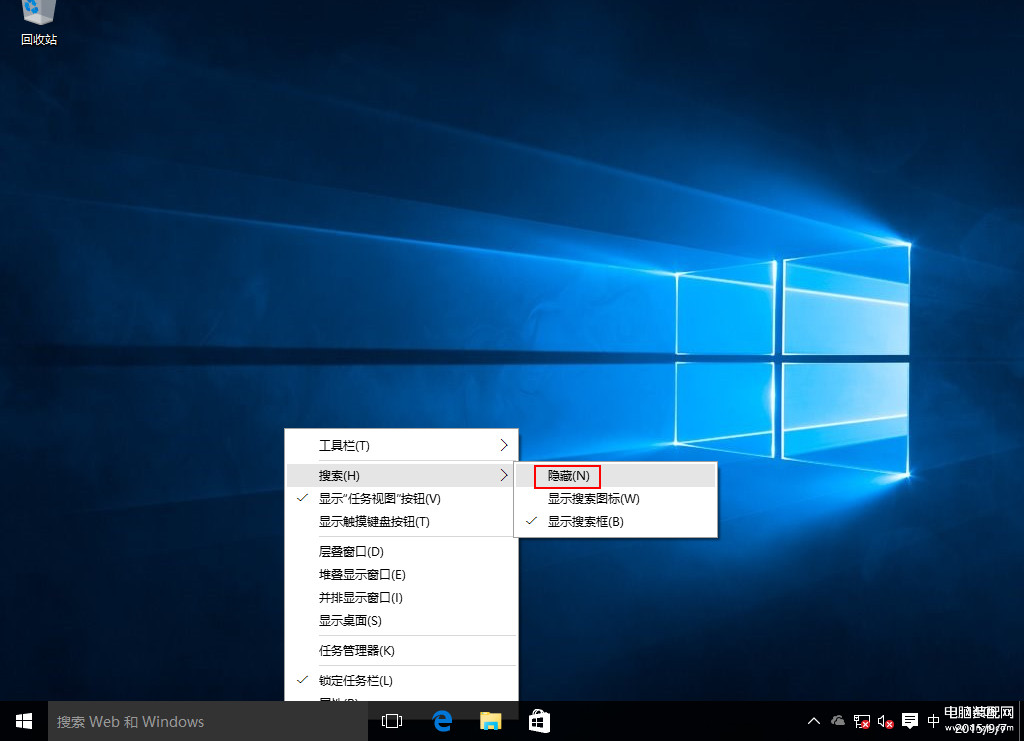Select 显示搜索图标(W) option

(616, 499)
